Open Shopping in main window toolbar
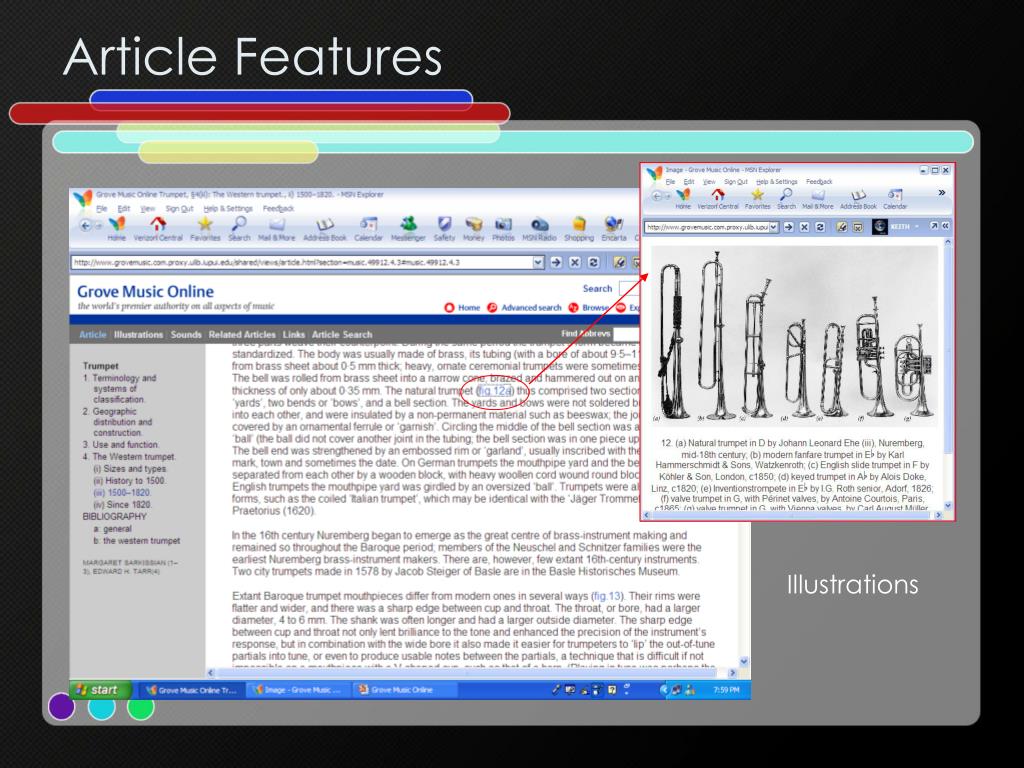 point(579,229)
